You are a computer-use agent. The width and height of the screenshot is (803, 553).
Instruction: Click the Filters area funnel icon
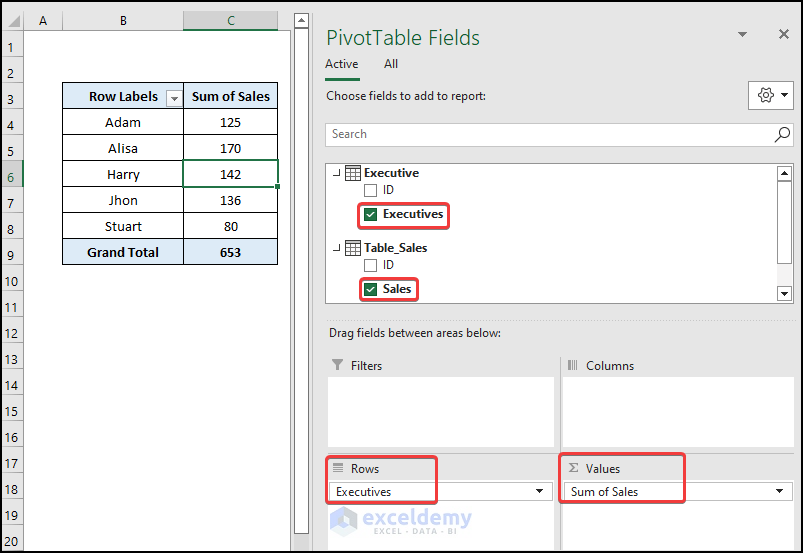[338, 366]
